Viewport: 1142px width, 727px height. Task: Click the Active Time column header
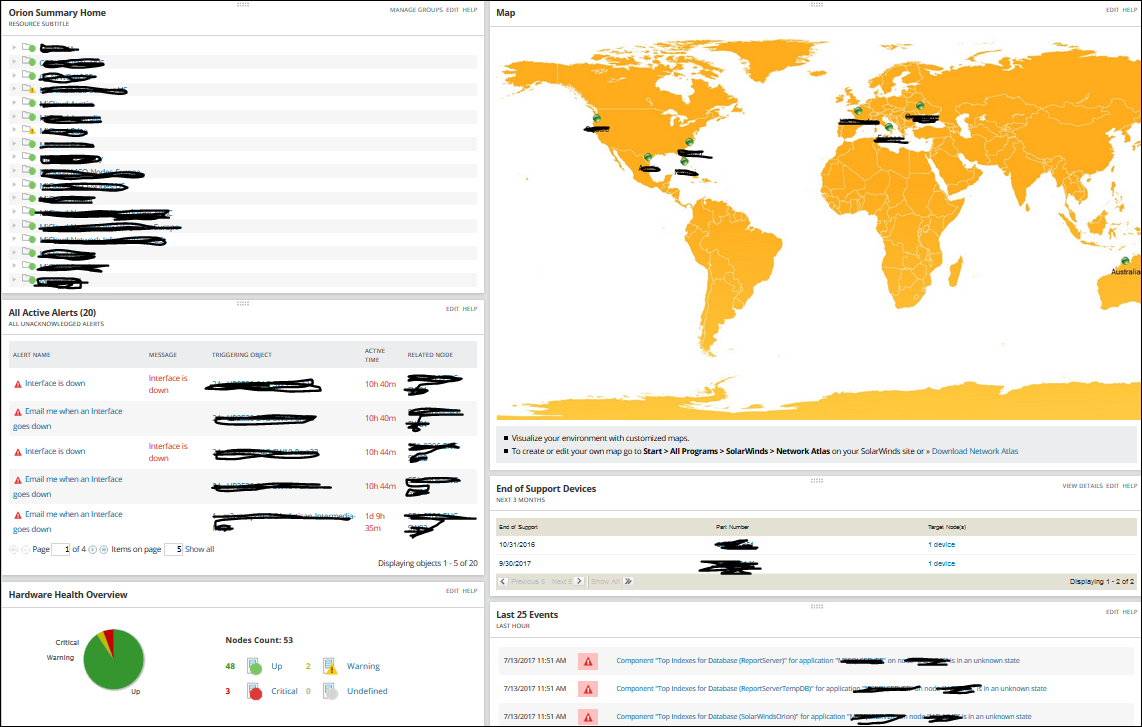[x=375, y=355]
